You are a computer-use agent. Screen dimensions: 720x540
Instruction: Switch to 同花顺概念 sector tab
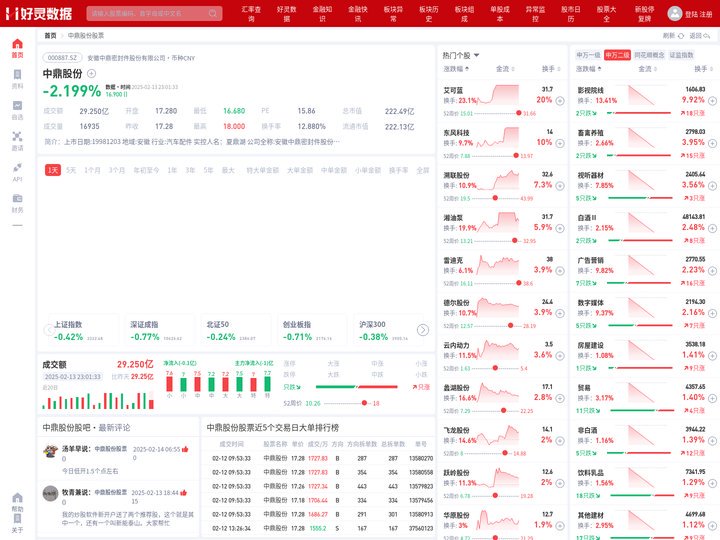(x=649, y=55)
